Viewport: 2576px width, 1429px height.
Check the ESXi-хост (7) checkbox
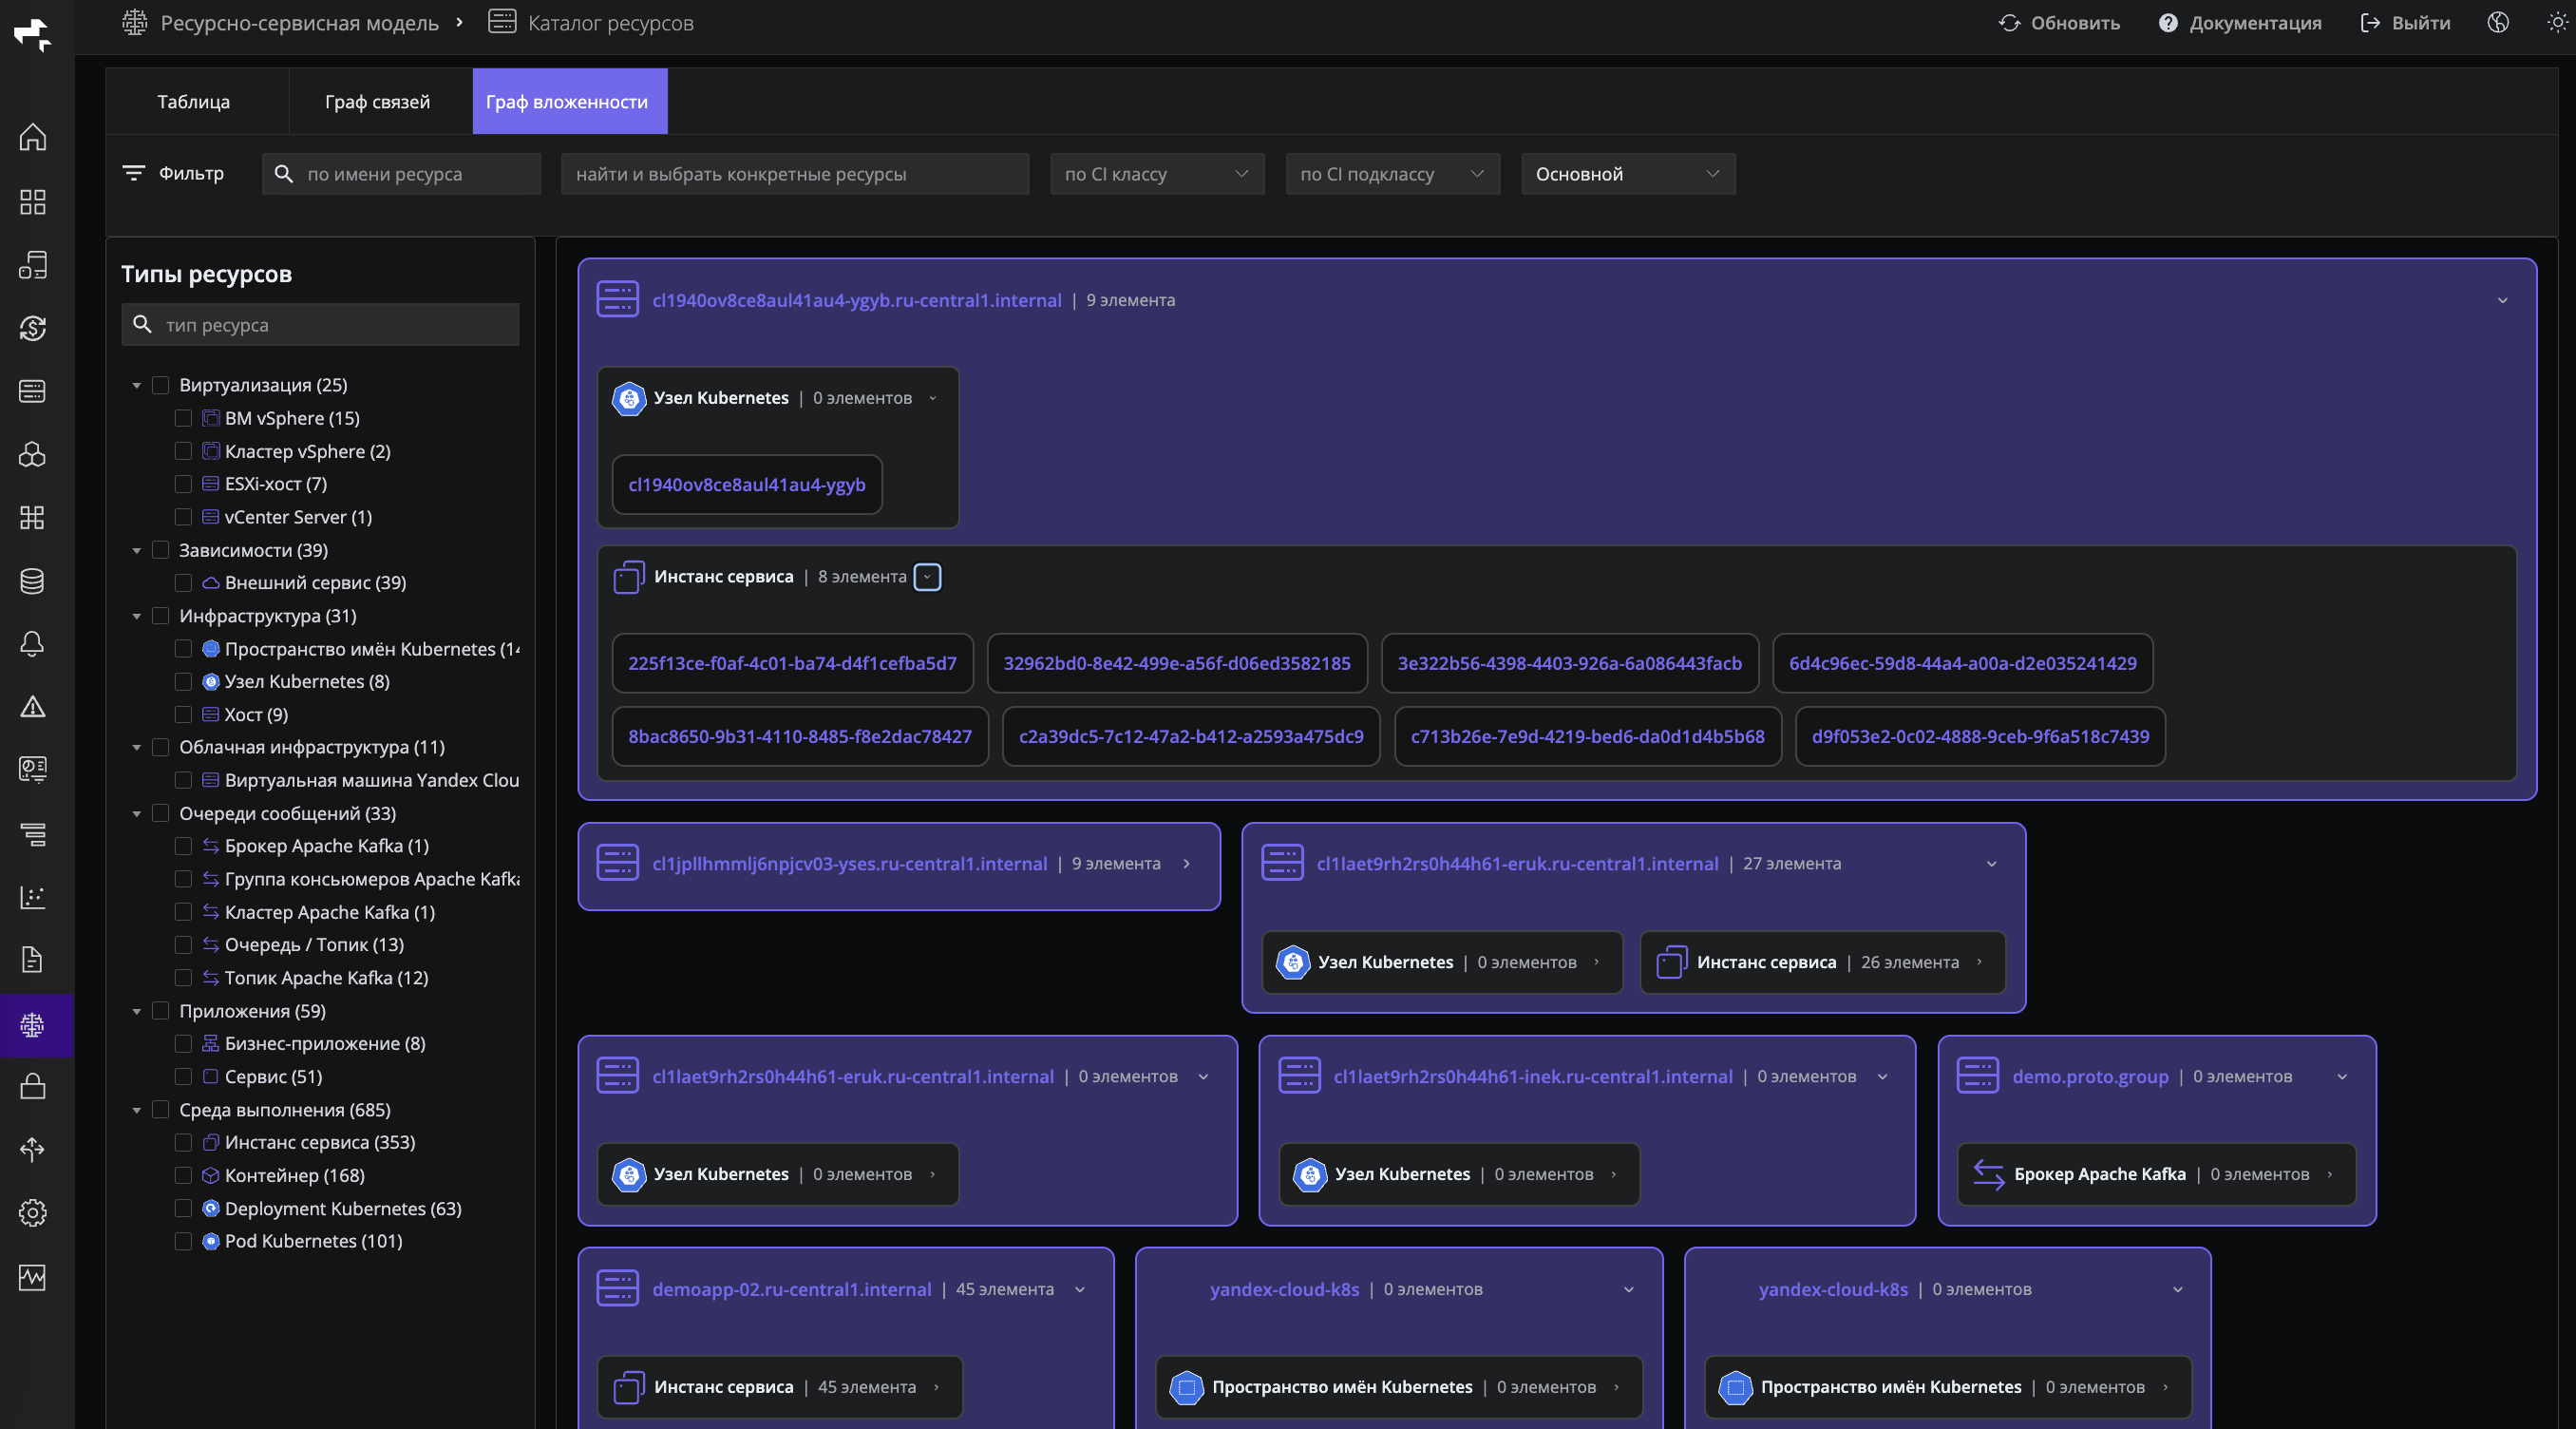pos(183,484)
